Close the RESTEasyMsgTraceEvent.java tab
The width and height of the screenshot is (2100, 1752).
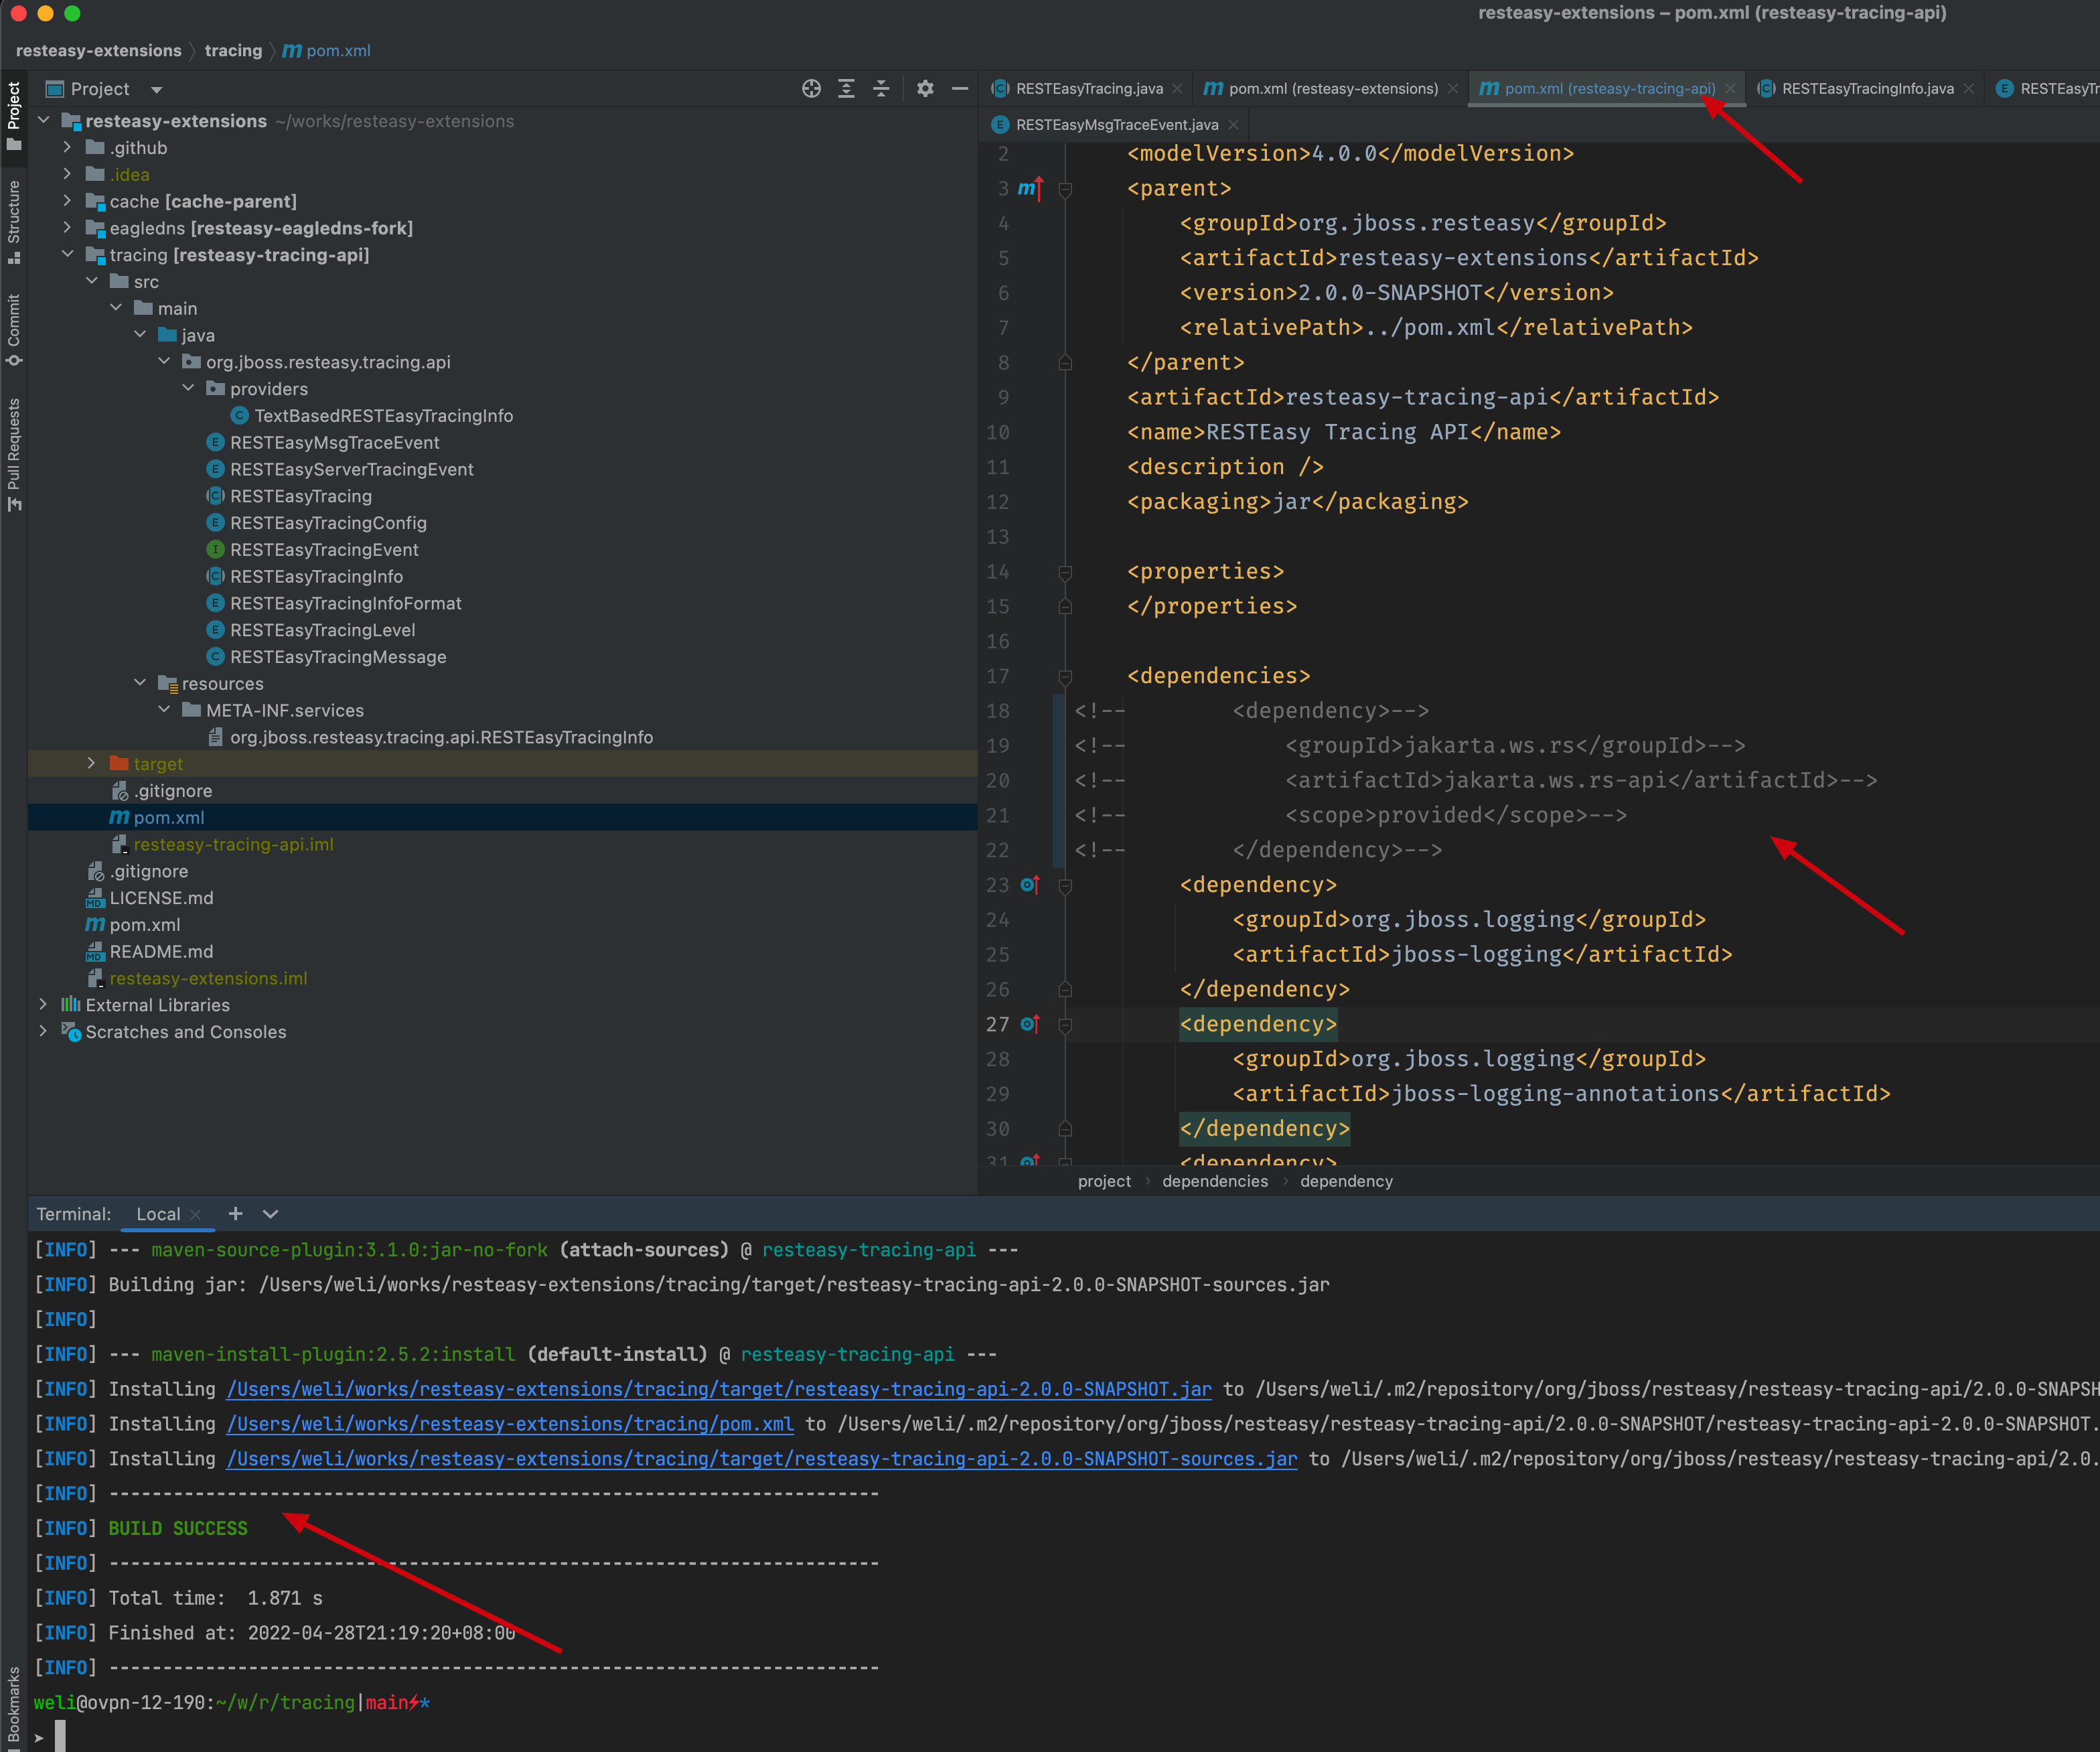(x=1234, y=125)
